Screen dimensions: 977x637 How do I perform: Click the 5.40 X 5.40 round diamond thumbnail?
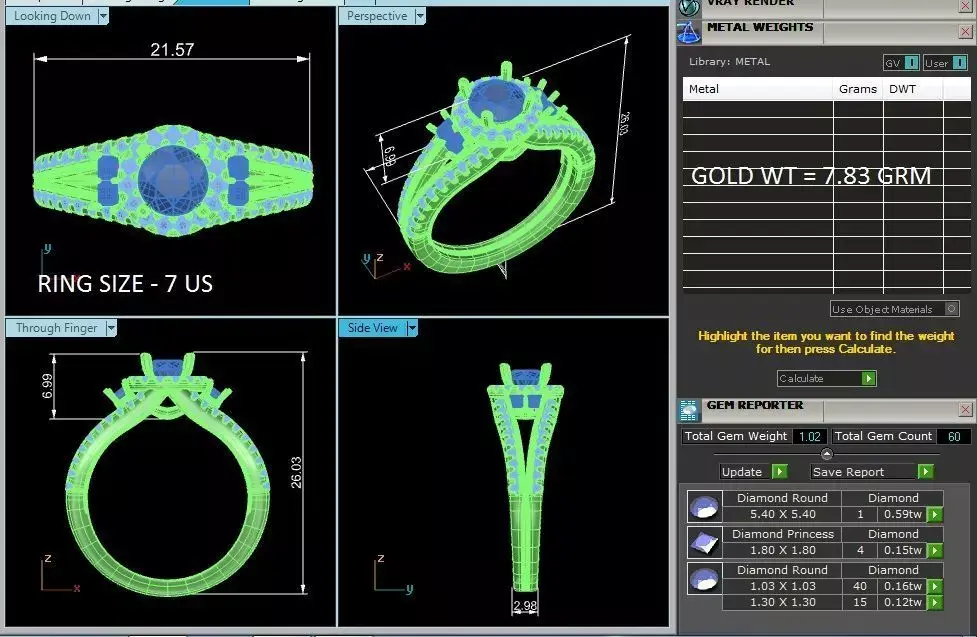coord(705,506)
